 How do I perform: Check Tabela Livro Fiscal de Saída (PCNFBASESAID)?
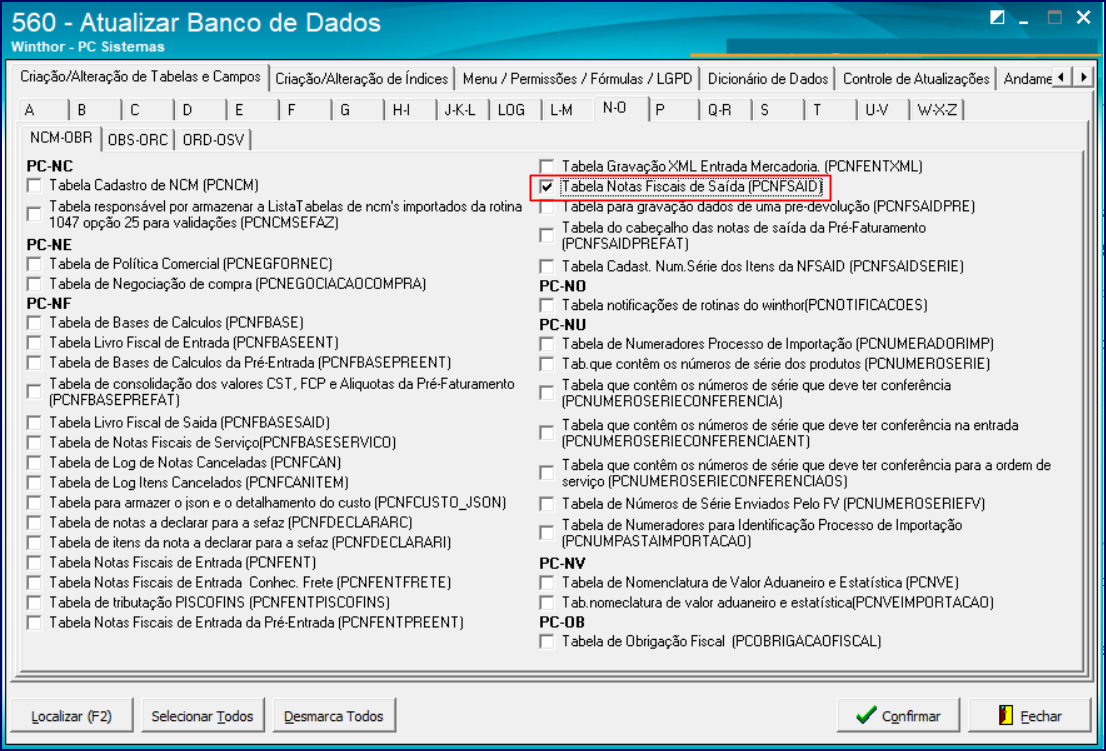[x=34, y=422]
